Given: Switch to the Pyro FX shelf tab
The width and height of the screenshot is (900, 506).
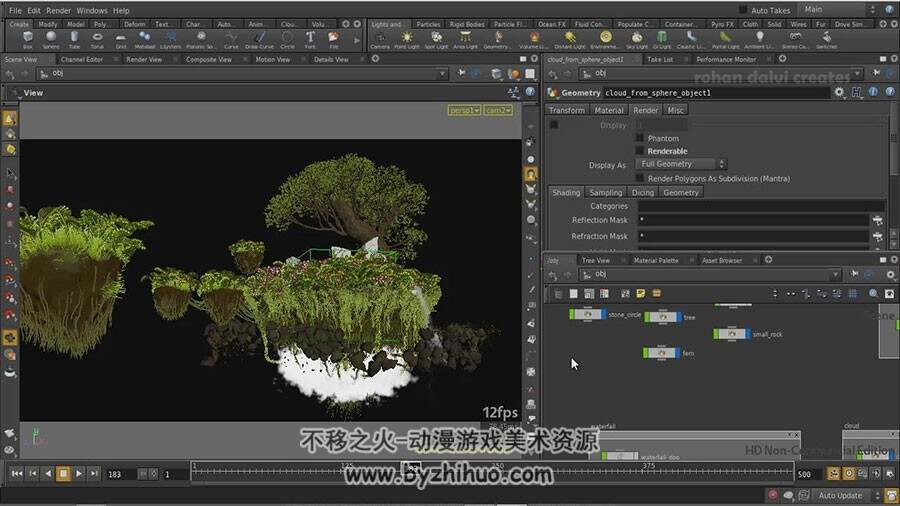Looking at the screenshot, I should point(722,24).
